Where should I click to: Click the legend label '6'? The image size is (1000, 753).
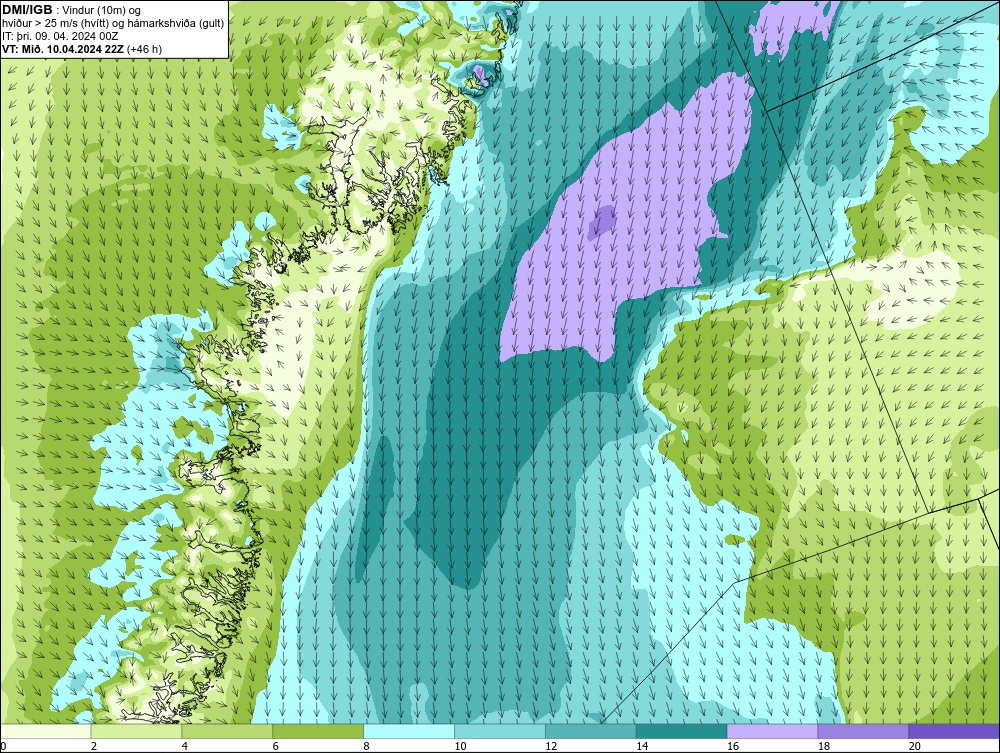[x=276, y=746]
